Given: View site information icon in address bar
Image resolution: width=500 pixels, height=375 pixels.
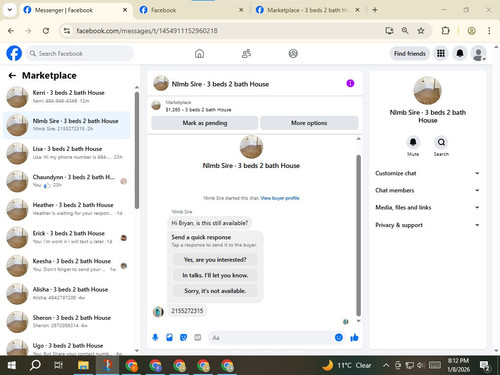Looking at the screenshot, I should [67, 31].
